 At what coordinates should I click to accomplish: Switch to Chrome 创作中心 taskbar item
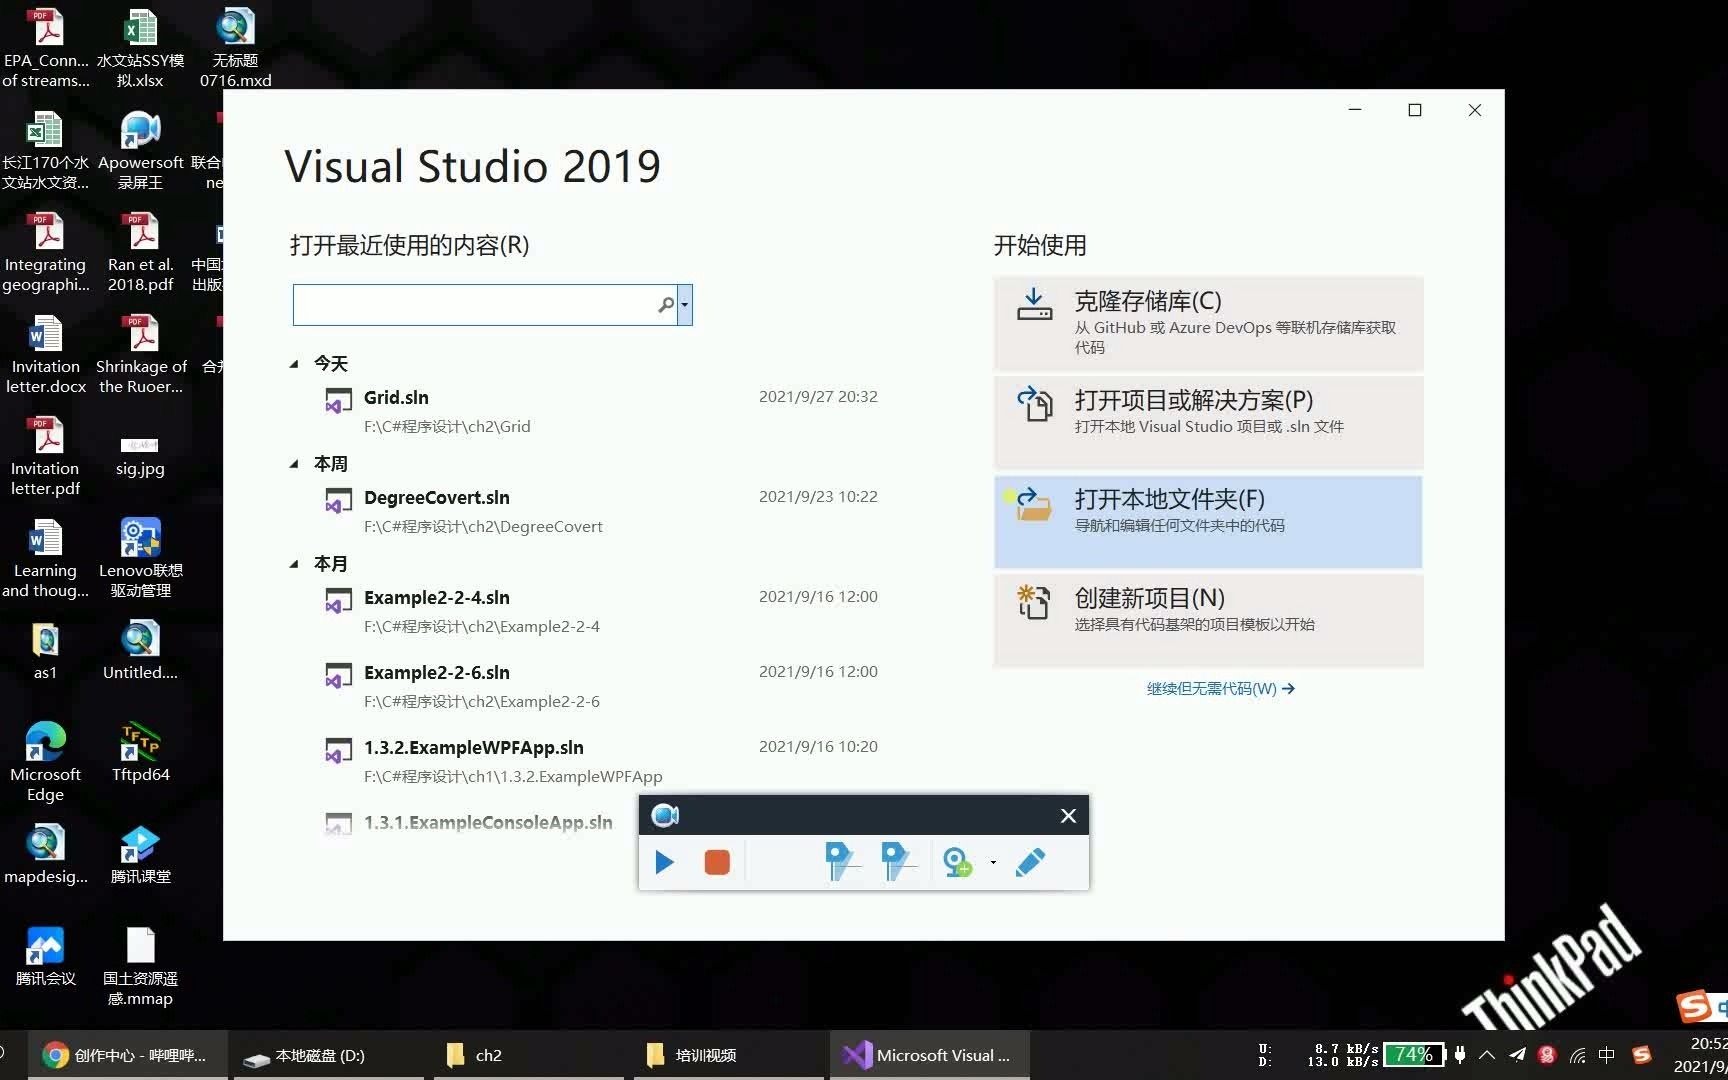(126, 1055)
